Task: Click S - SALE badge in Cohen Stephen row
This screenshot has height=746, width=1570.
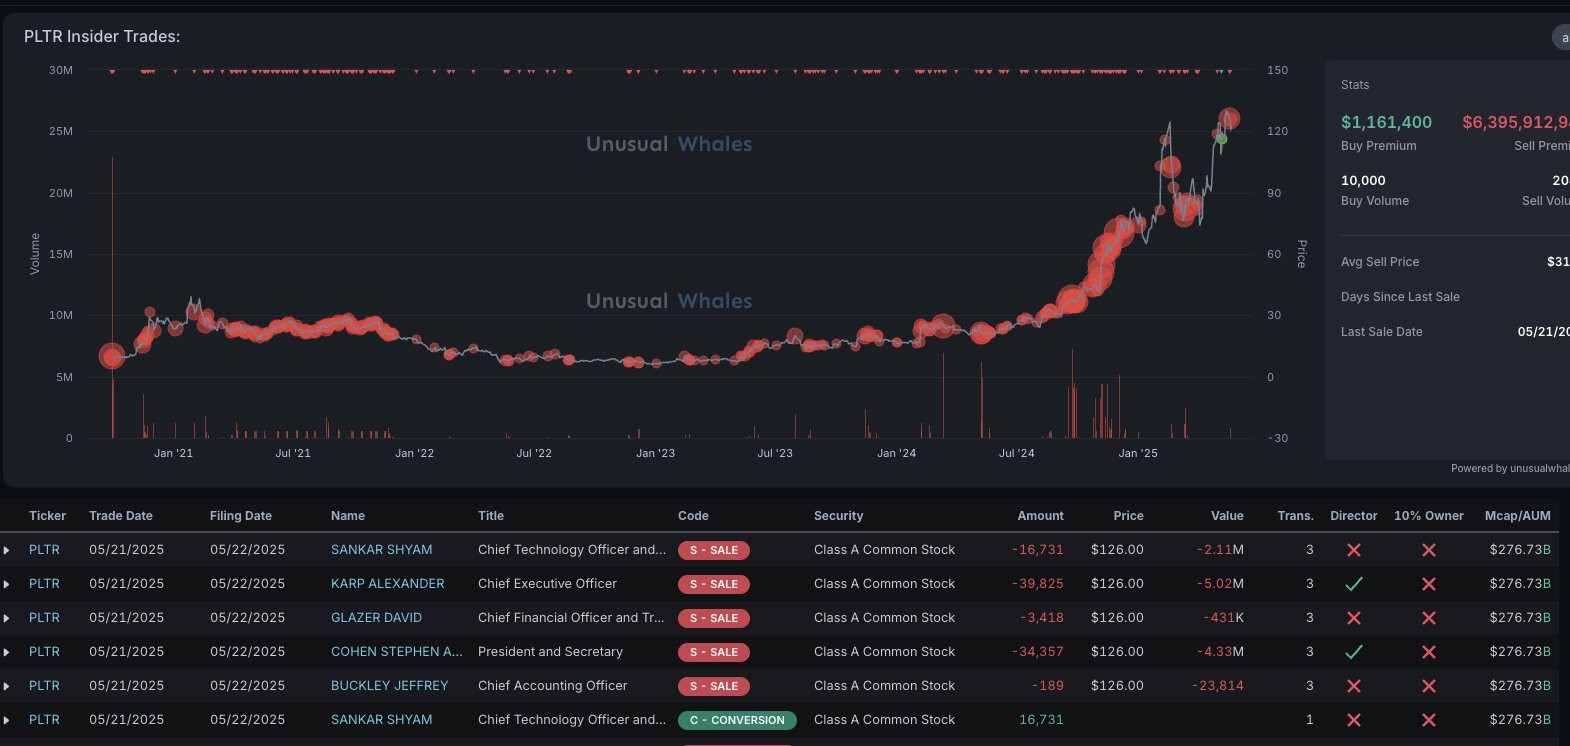Action: point(714,652)
